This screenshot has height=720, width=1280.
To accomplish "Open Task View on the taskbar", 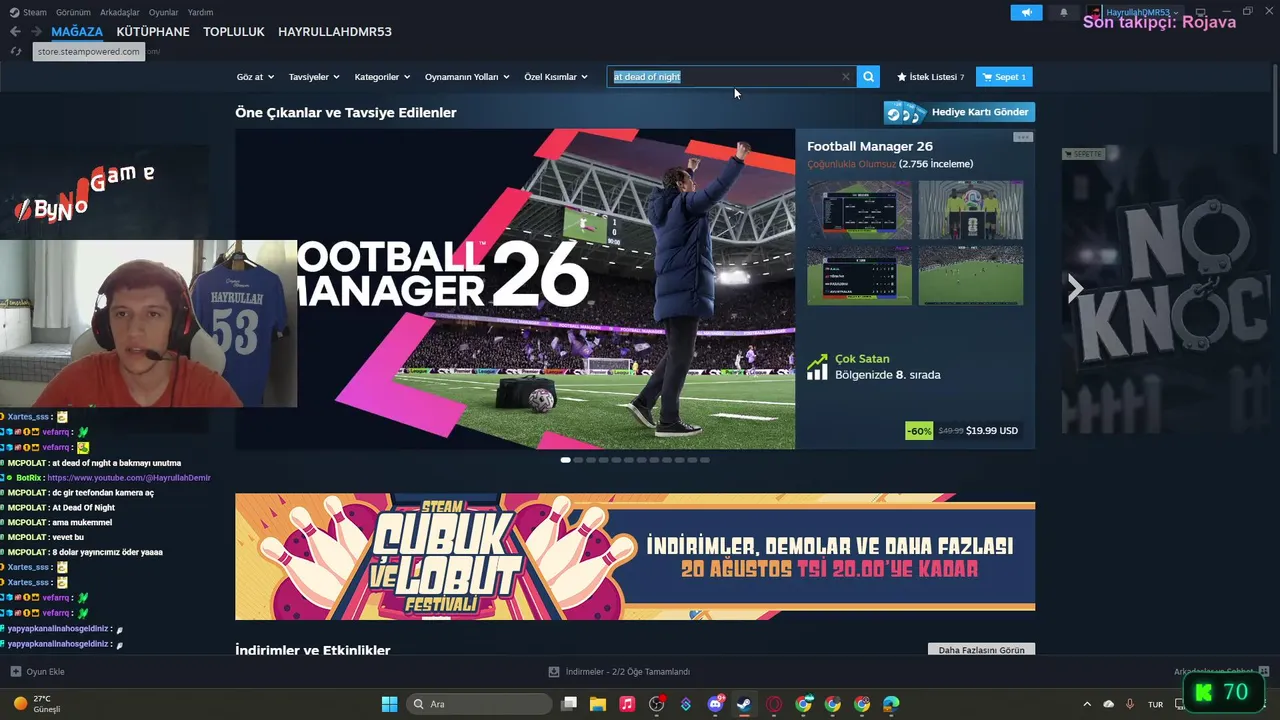I will pos(569,704).
